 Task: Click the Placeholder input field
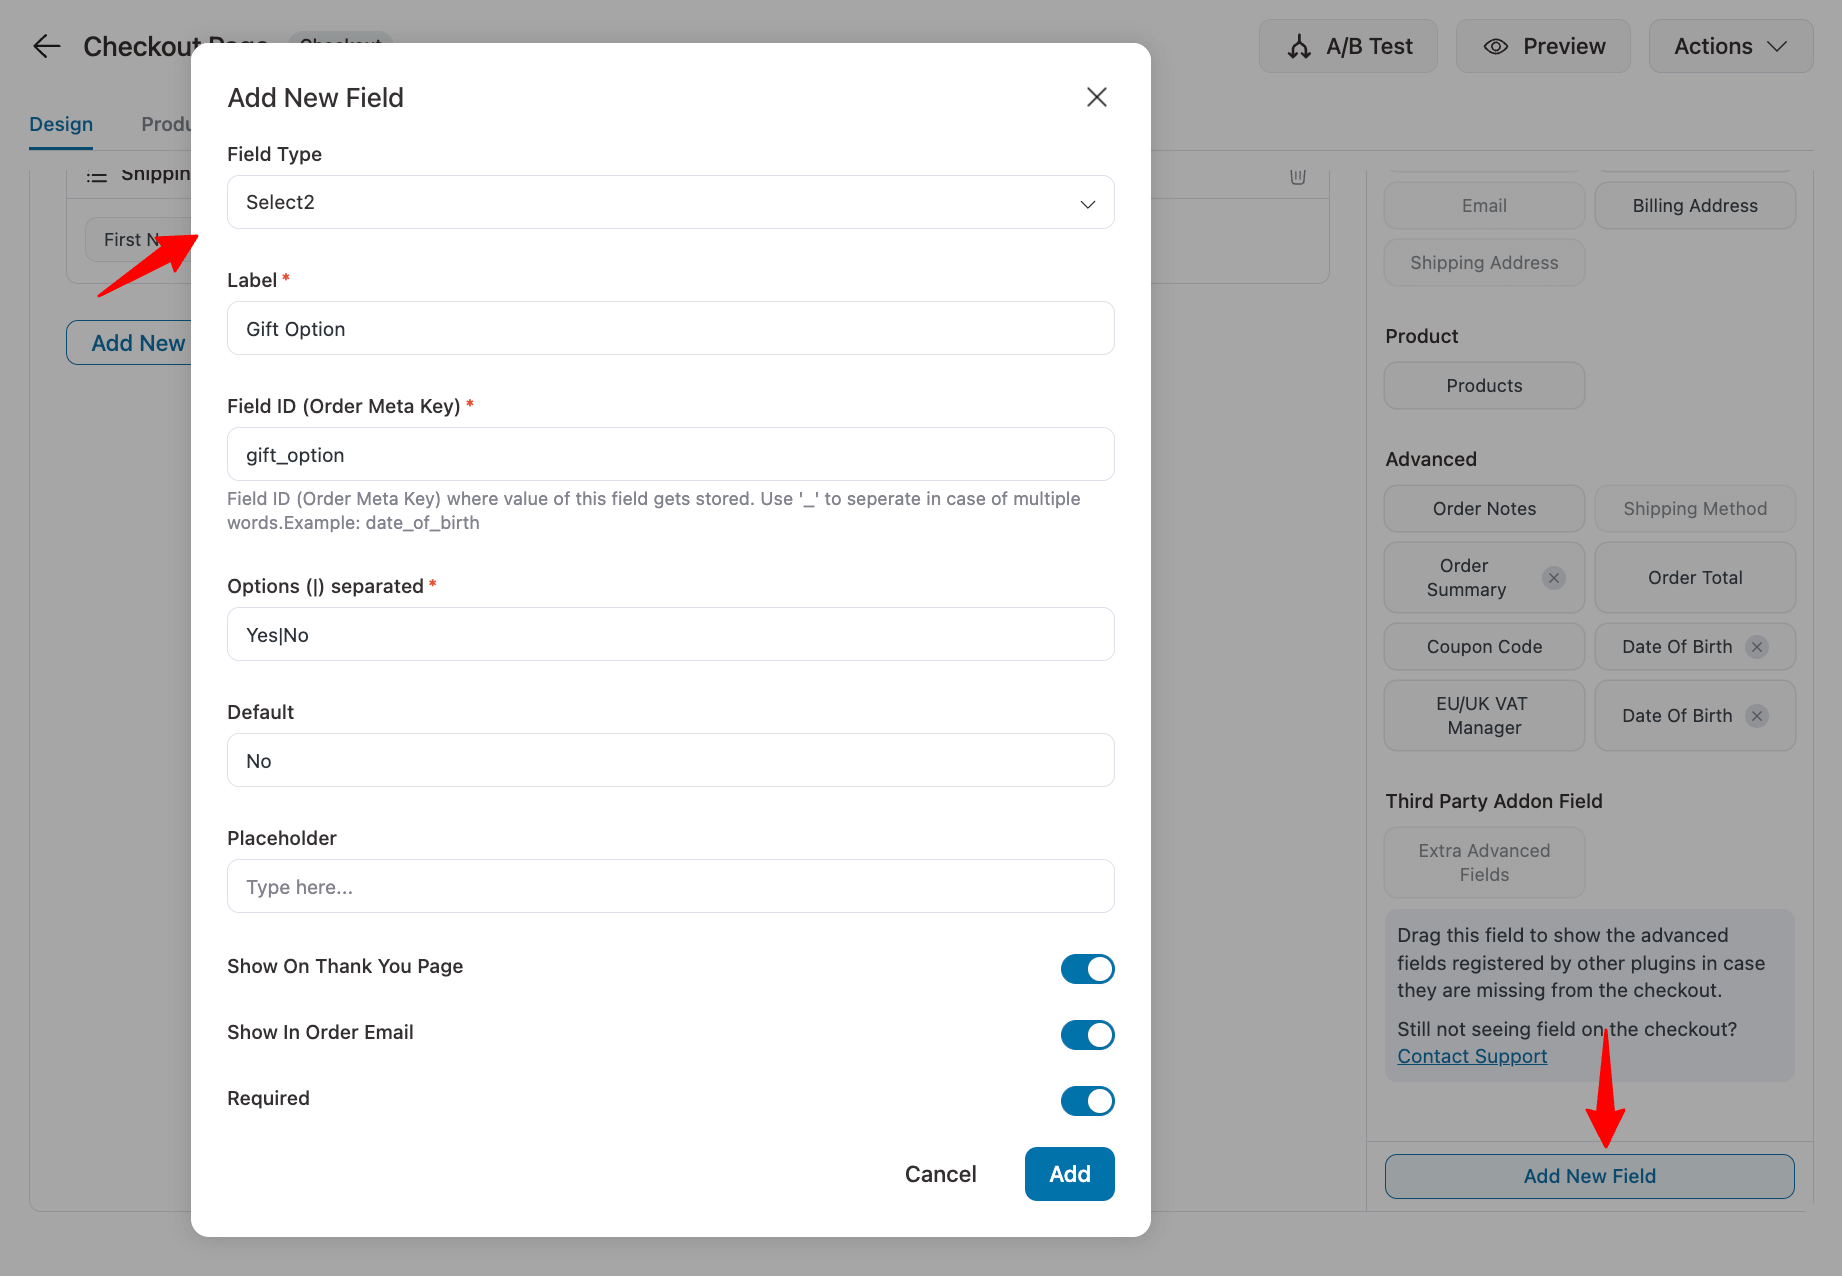pyautogui.click(x=670, y=886)
